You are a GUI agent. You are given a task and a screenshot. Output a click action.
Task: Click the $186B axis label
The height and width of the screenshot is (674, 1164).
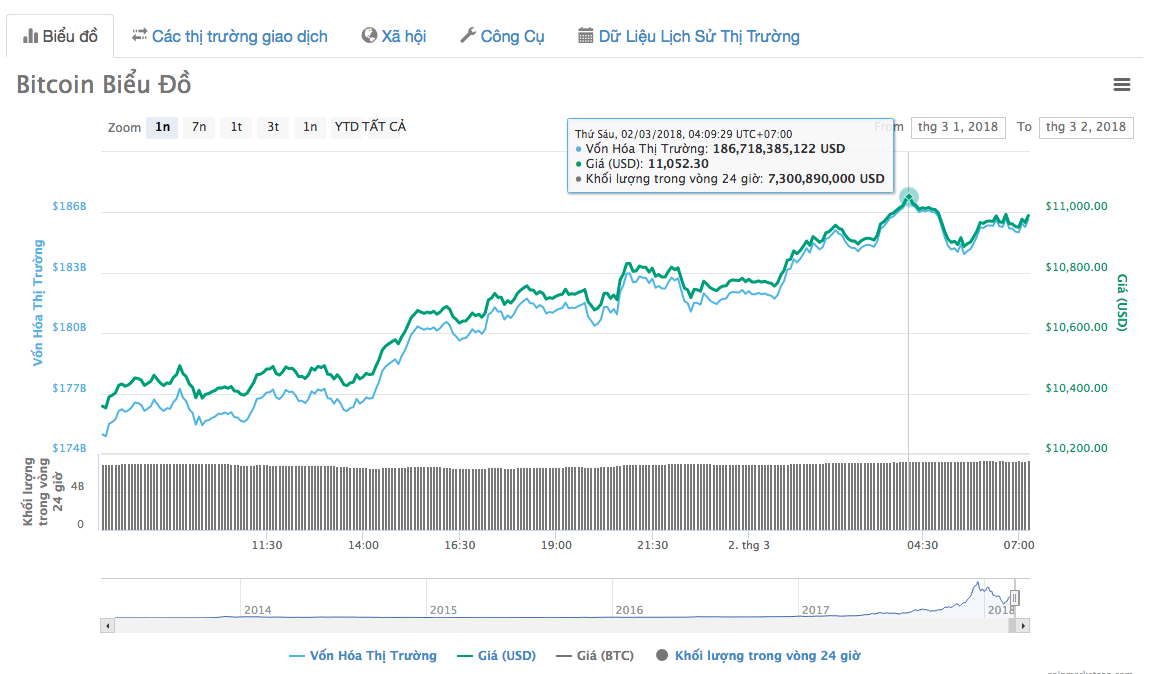69,206
